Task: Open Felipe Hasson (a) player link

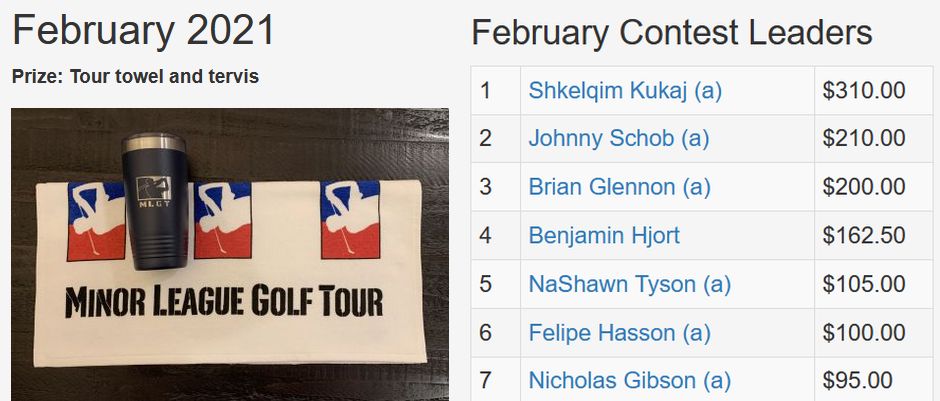Action: tap(619, 333)
